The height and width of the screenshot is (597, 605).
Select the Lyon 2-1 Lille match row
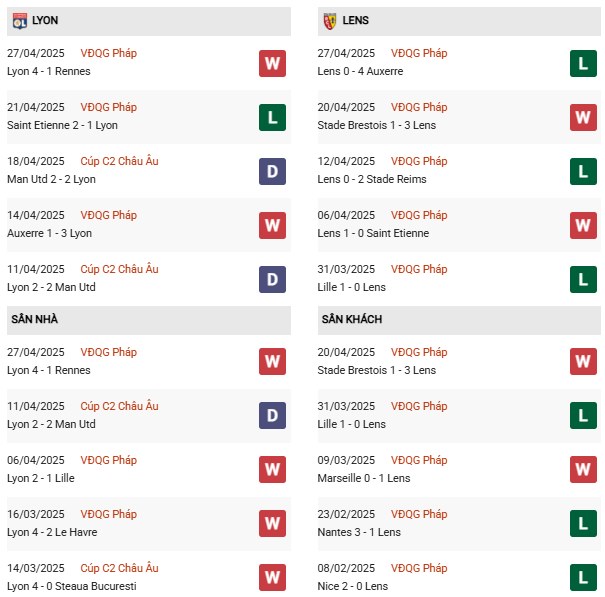point(149,470)
